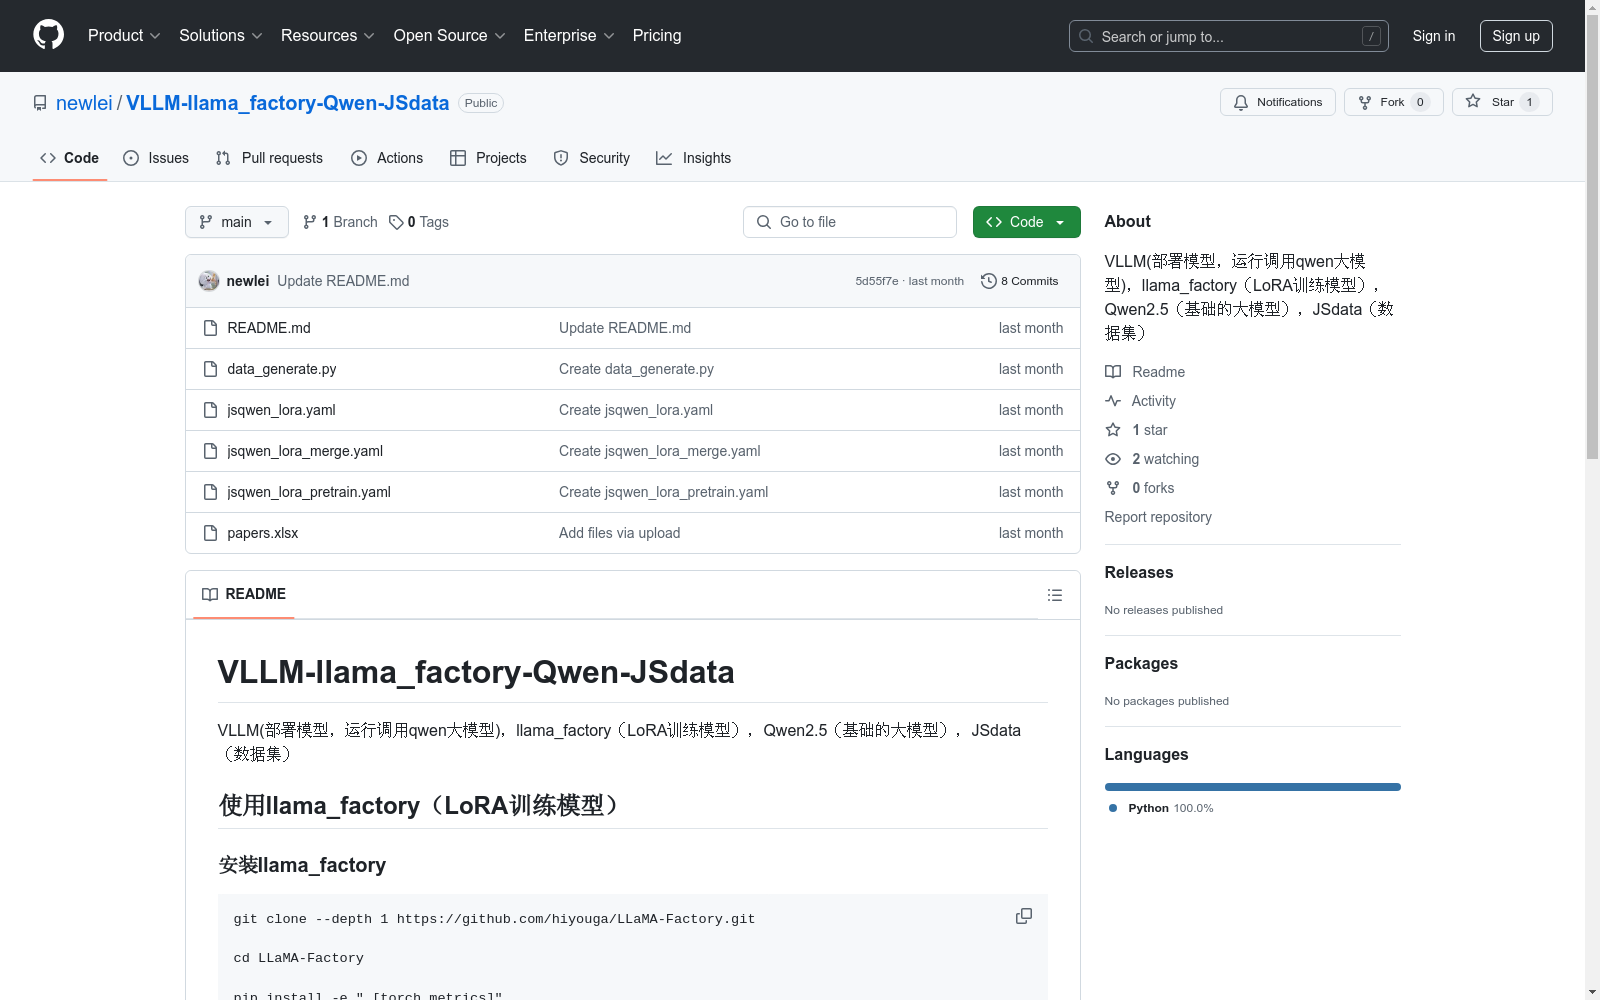Click the Activity pulse icon
Viewport: 1600px width, 1000px height.
pyautogui.click(x=1113, y=401)
